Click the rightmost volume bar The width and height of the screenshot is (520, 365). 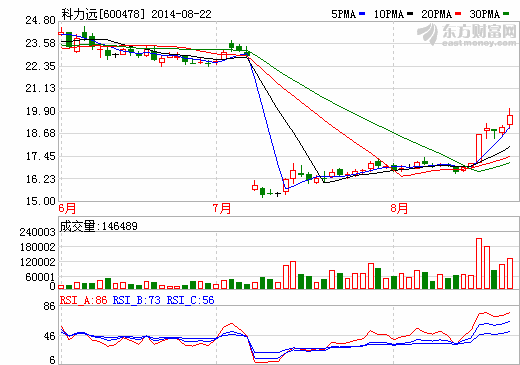(x=510, y=274)
